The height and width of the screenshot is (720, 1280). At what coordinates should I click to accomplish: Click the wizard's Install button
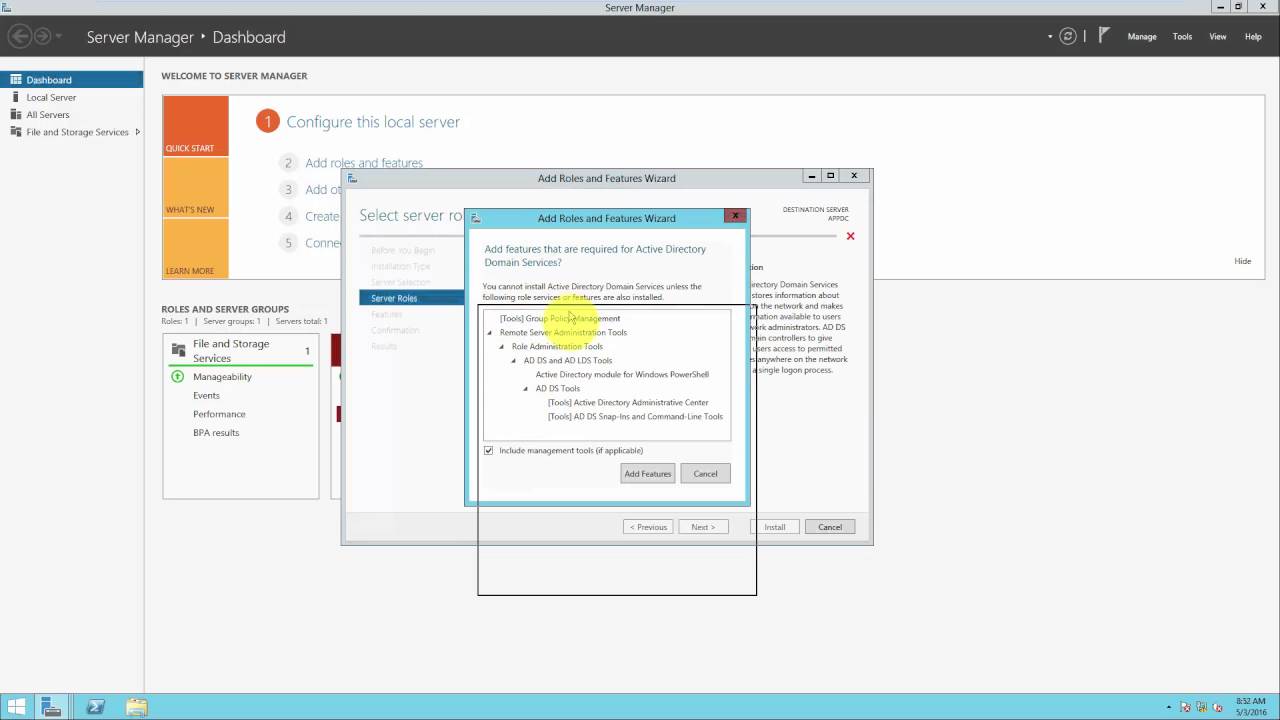coord(775,527)
